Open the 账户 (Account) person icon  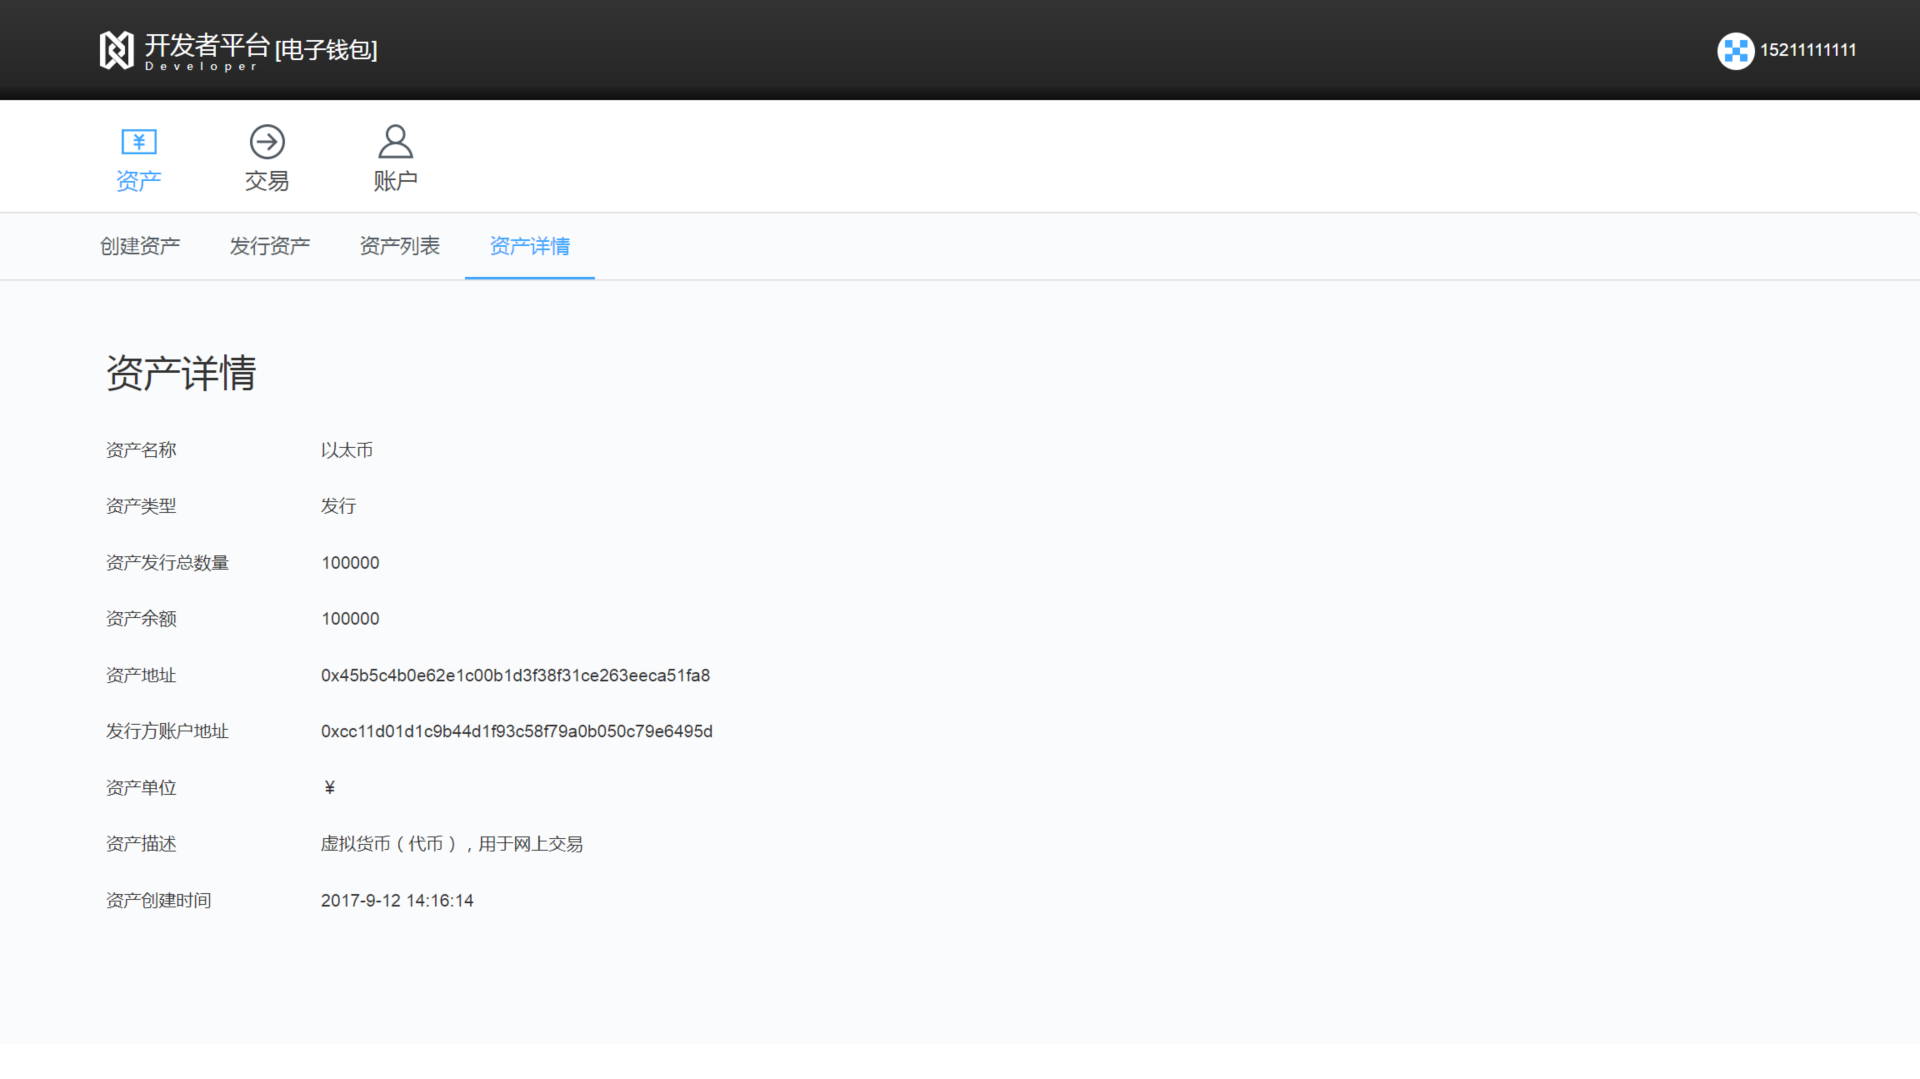(x=395, y=142)
